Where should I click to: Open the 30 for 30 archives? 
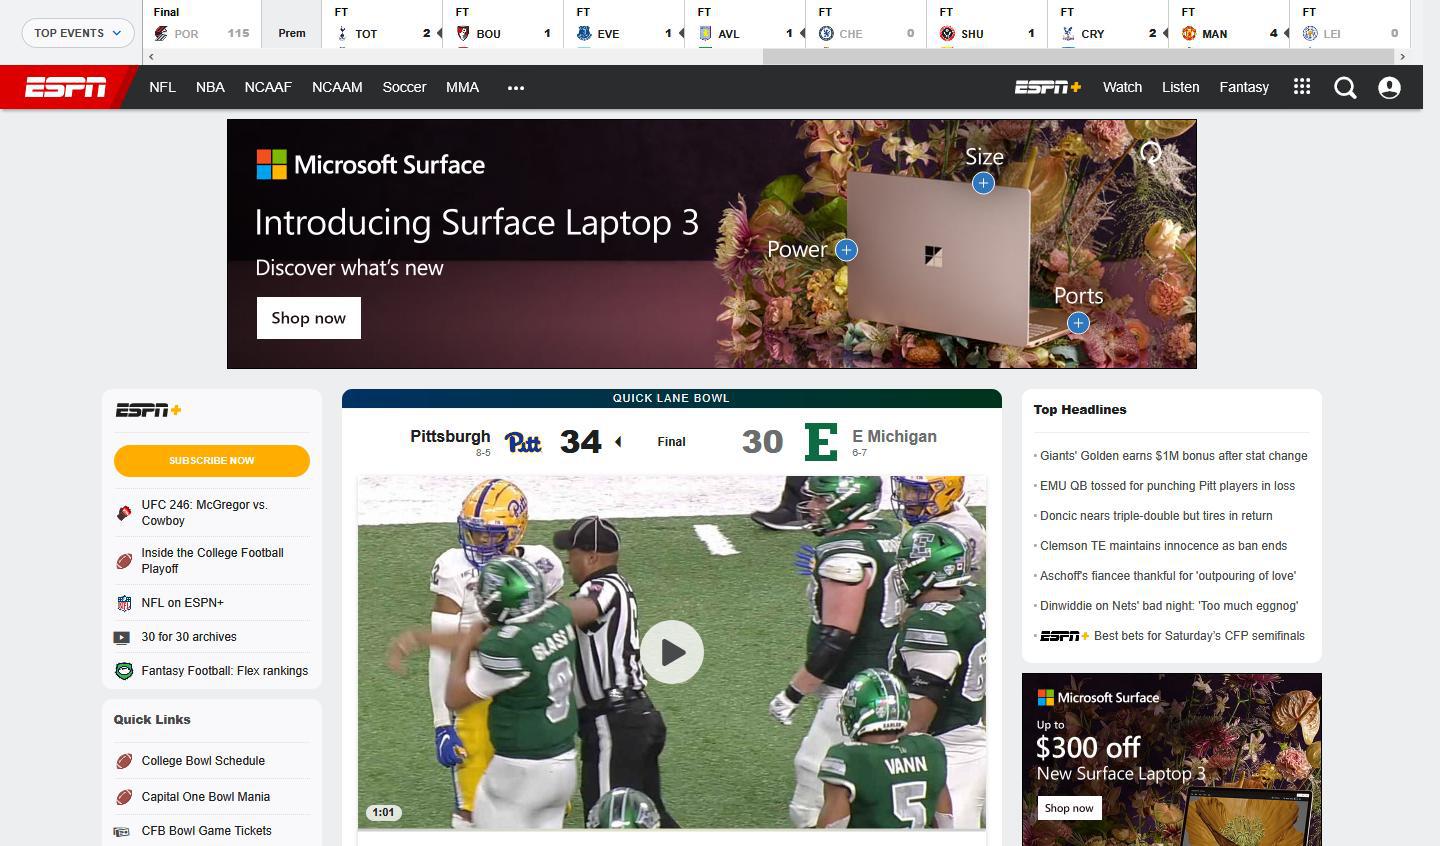pyautogui.click(x=189, y=636)
